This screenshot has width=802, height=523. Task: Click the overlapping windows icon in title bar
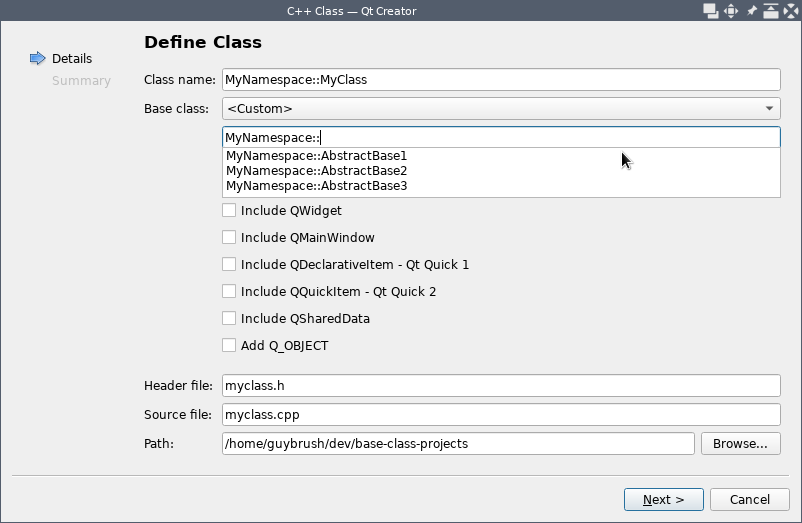(711, 11)
